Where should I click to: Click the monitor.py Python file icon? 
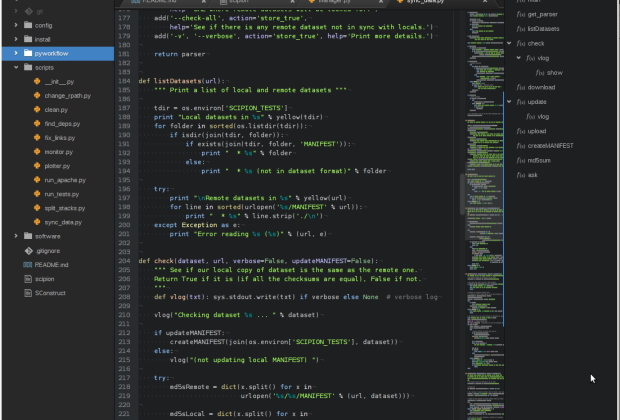point(37,151)
